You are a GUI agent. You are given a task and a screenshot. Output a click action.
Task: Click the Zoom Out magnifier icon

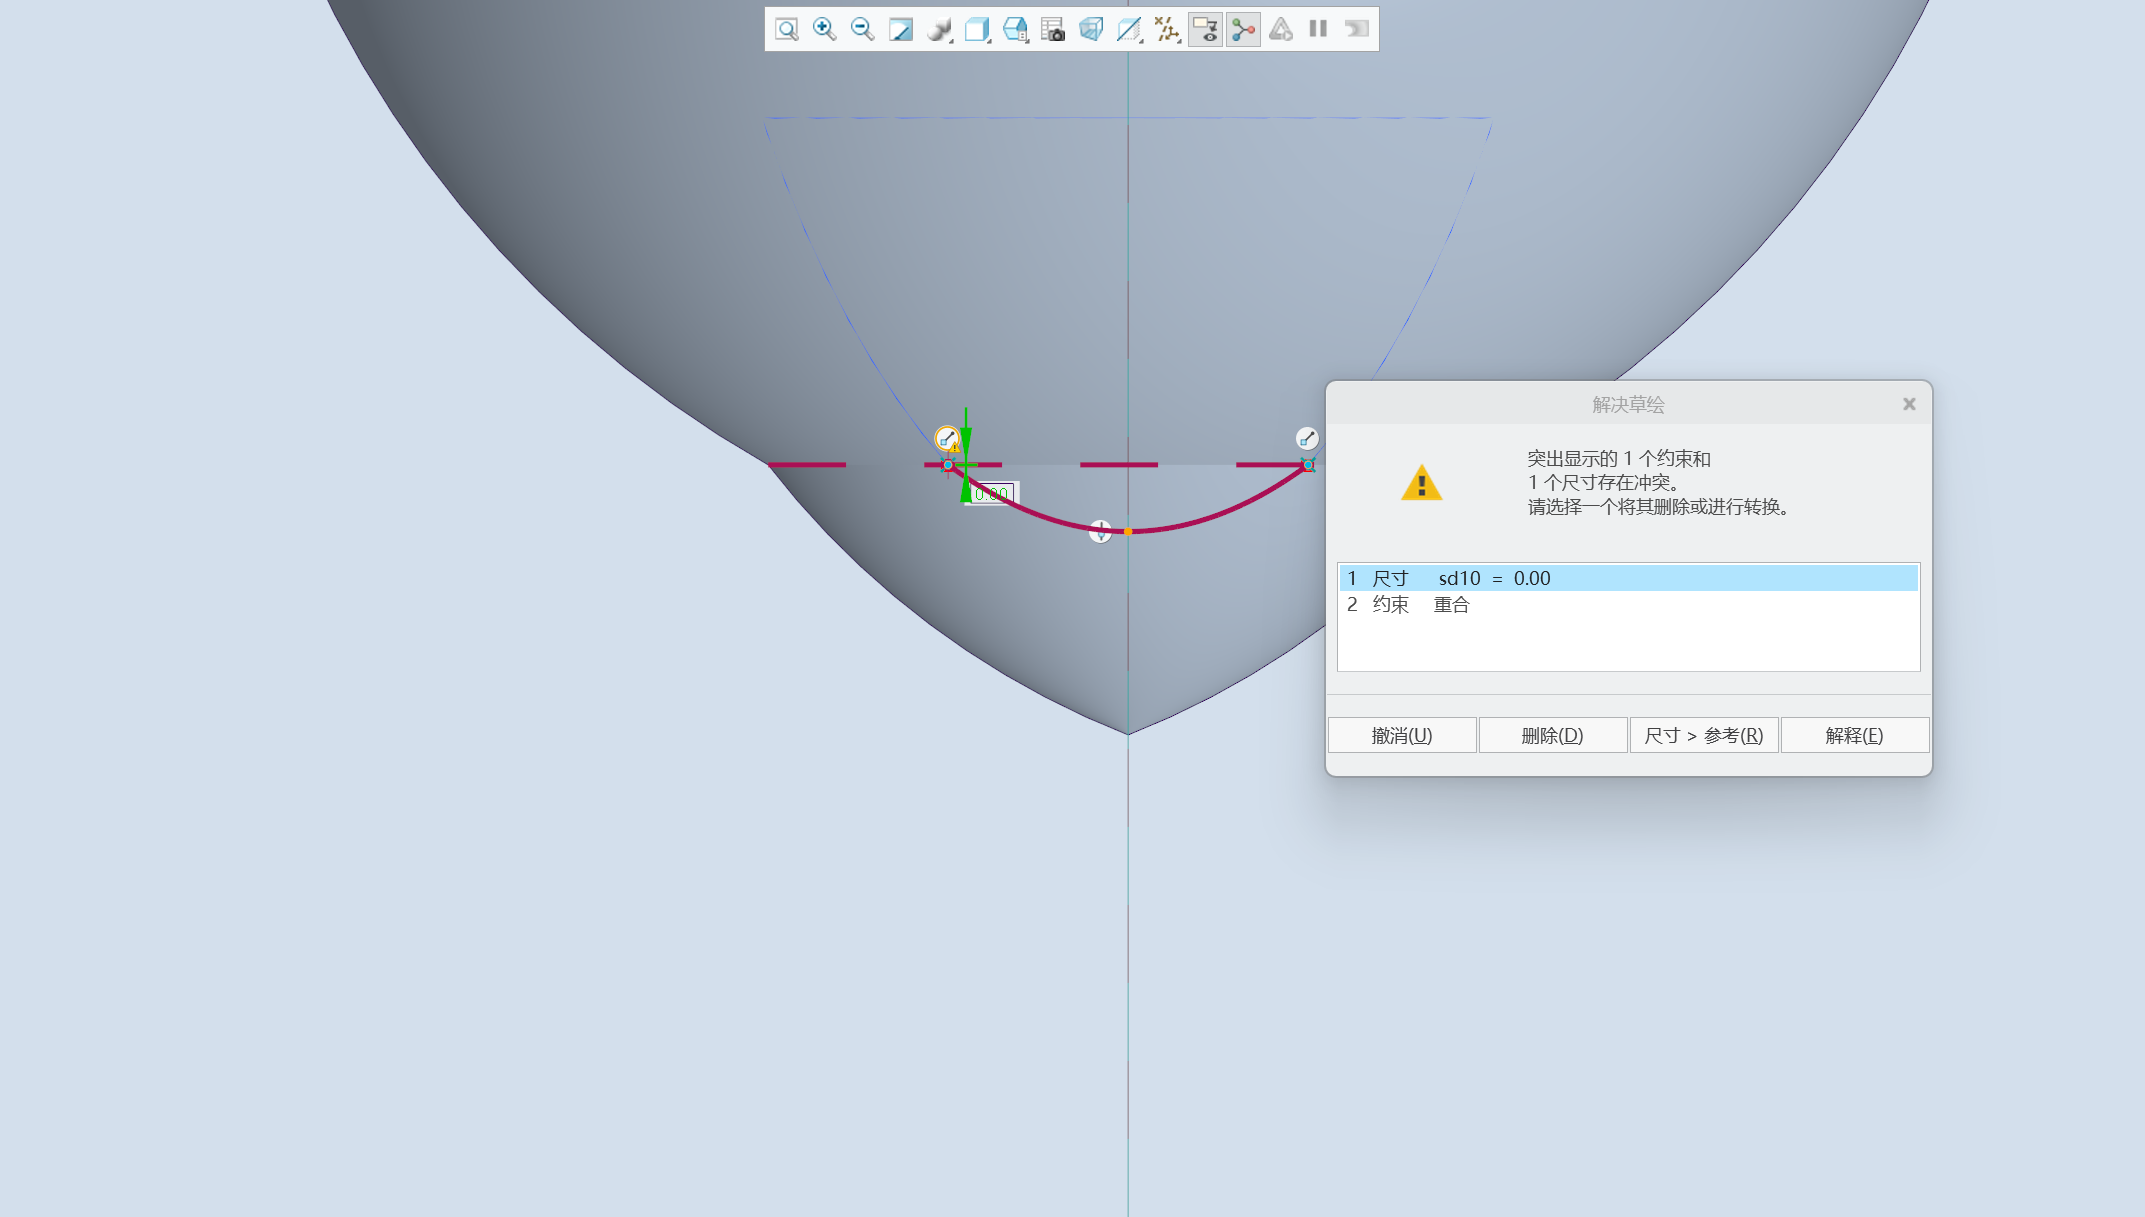pos(862,29)
